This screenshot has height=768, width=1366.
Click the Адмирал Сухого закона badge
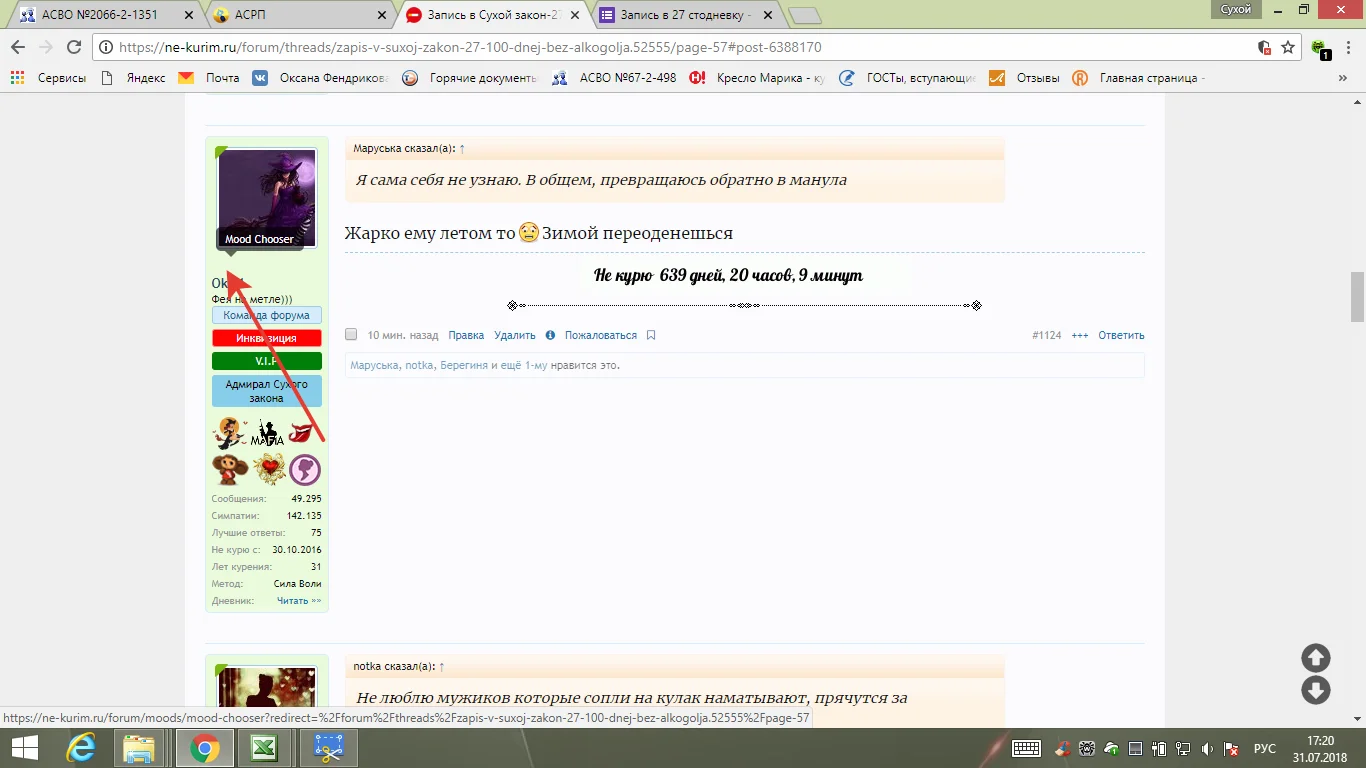click(x=267, y=391)
